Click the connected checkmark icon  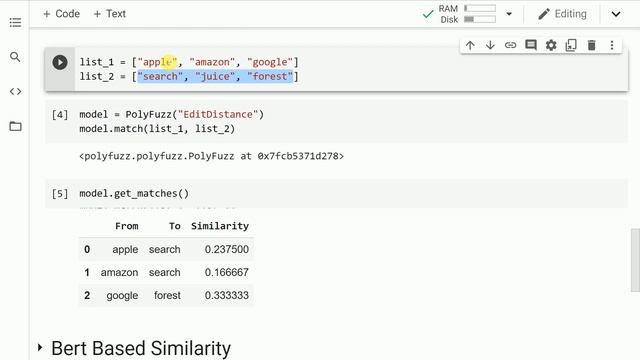tap(428, 14)
